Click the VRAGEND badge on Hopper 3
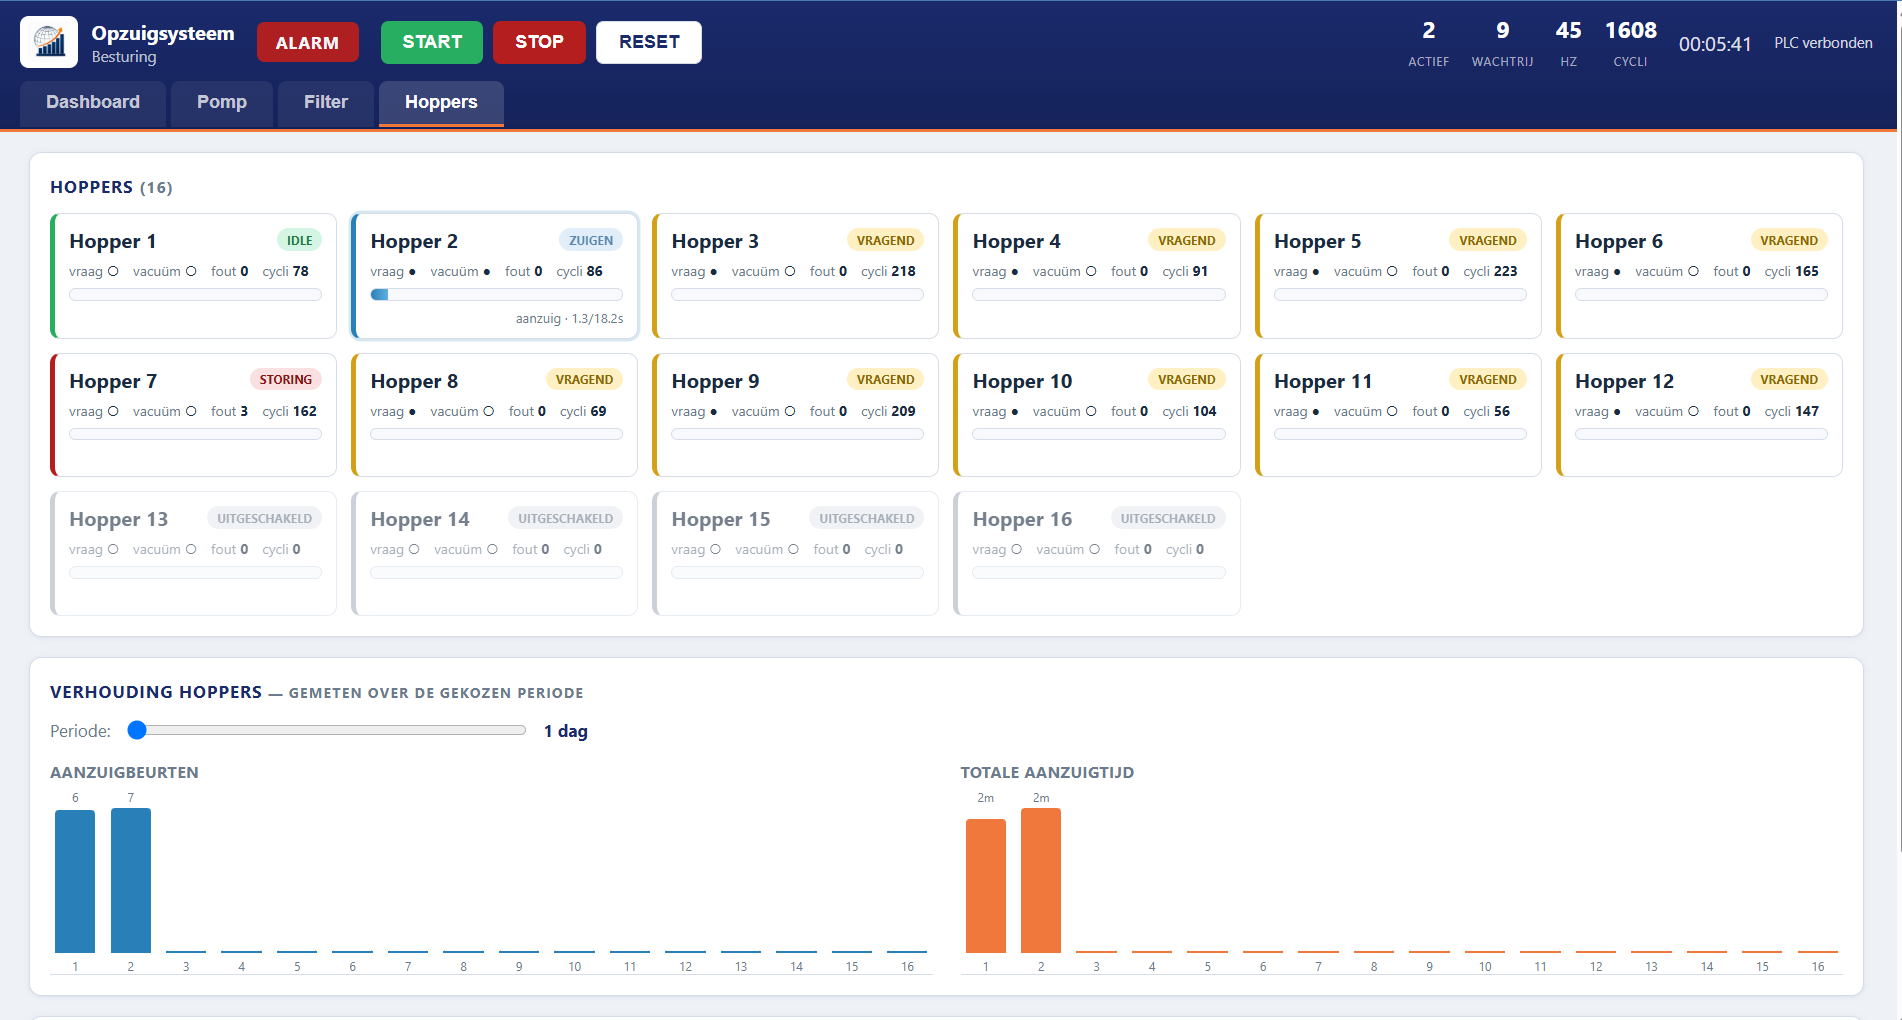 (x=885, y=240)
